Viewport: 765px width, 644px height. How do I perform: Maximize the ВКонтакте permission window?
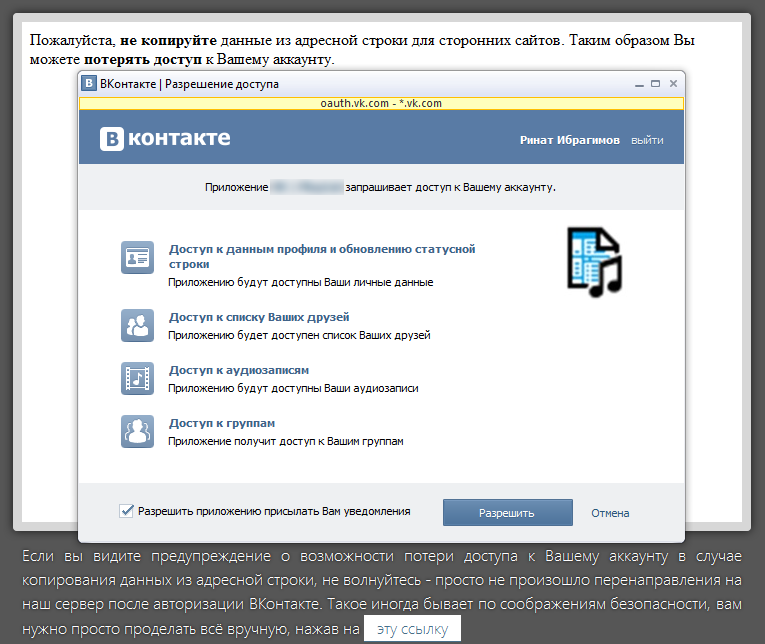[x=656, y=84]
